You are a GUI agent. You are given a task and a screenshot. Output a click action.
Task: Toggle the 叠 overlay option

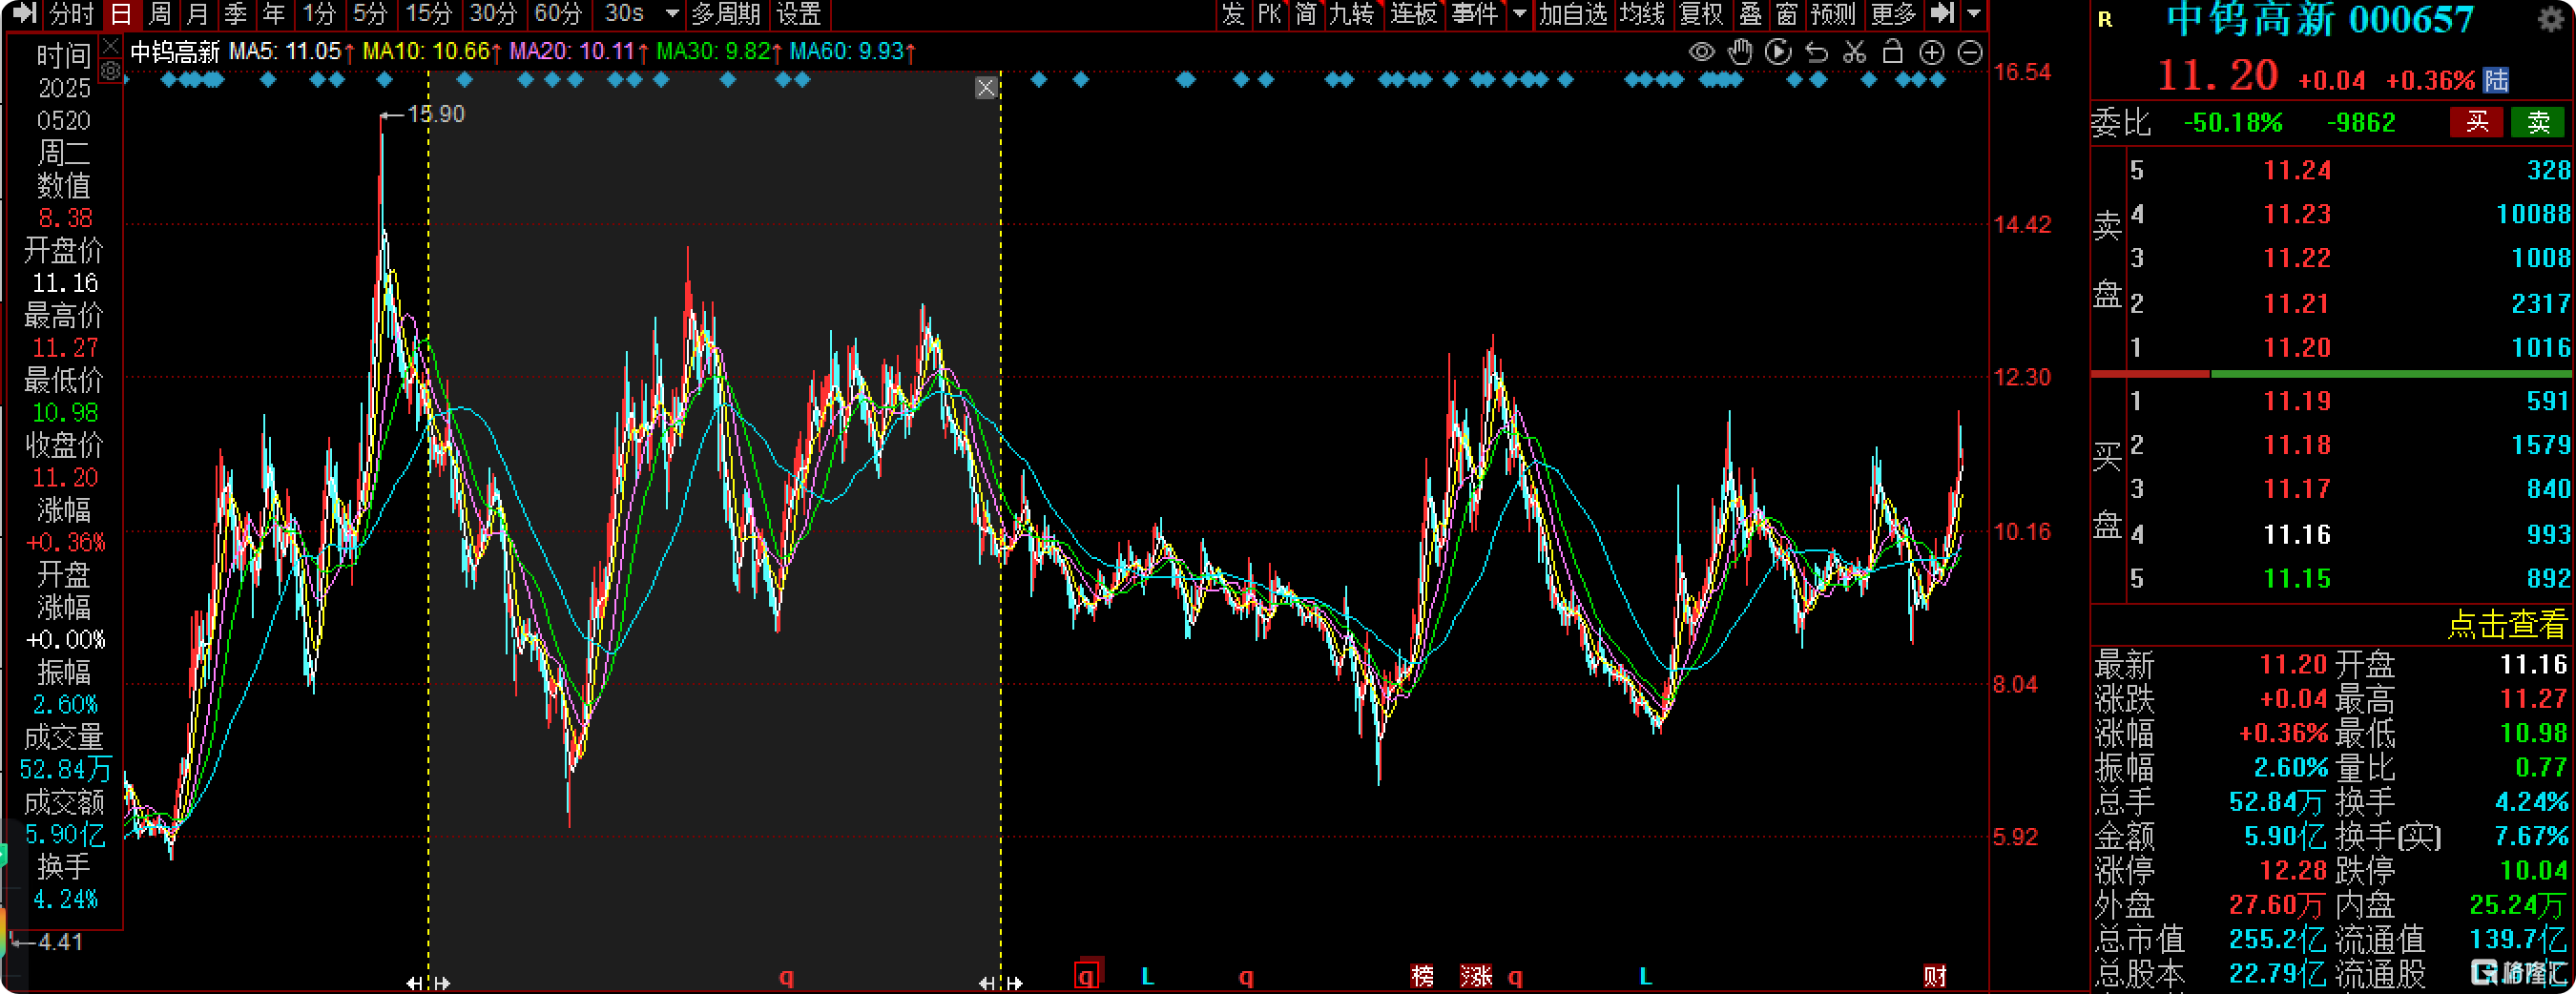click(1750, 14)
